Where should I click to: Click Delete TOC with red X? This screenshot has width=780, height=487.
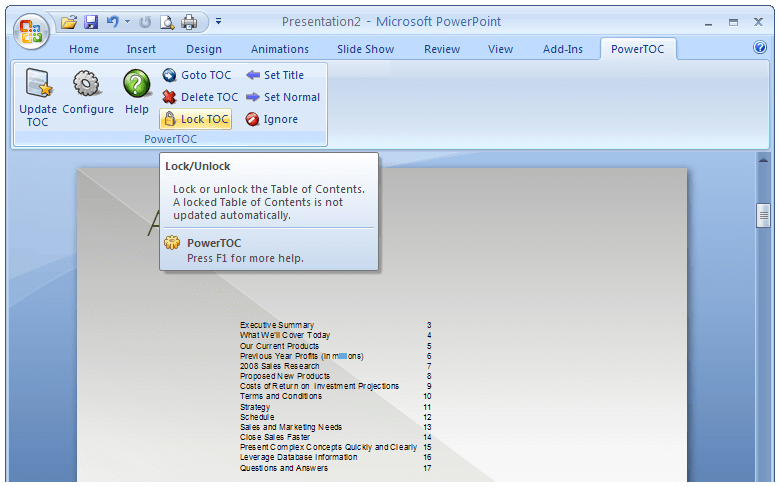point(200,97)
